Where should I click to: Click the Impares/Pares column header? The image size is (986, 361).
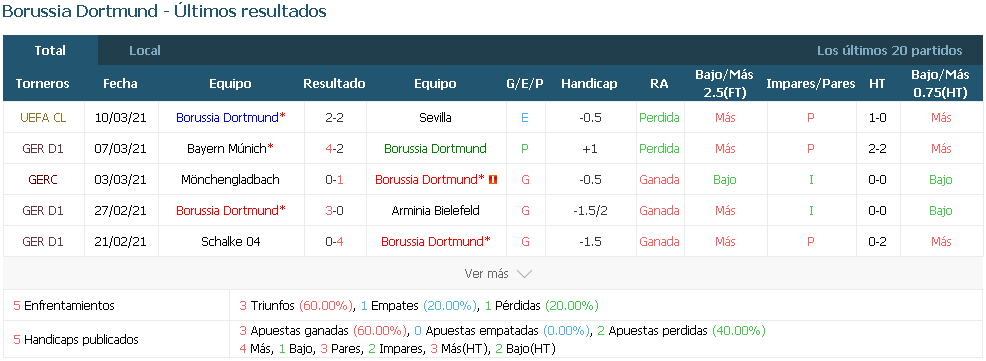click(811, 84)
